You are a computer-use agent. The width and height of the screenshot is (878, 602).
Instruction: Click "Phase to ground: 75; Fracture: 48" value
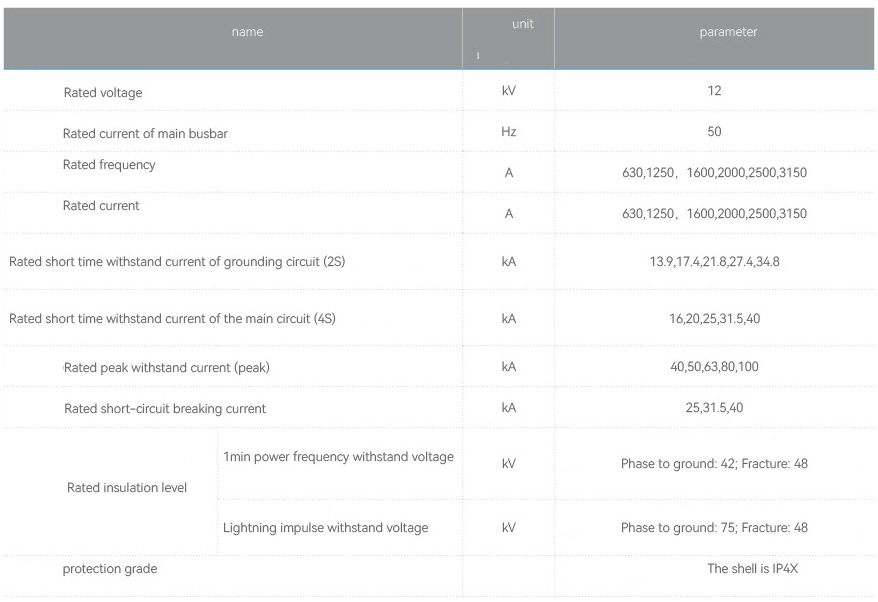[x=714, y=528]
